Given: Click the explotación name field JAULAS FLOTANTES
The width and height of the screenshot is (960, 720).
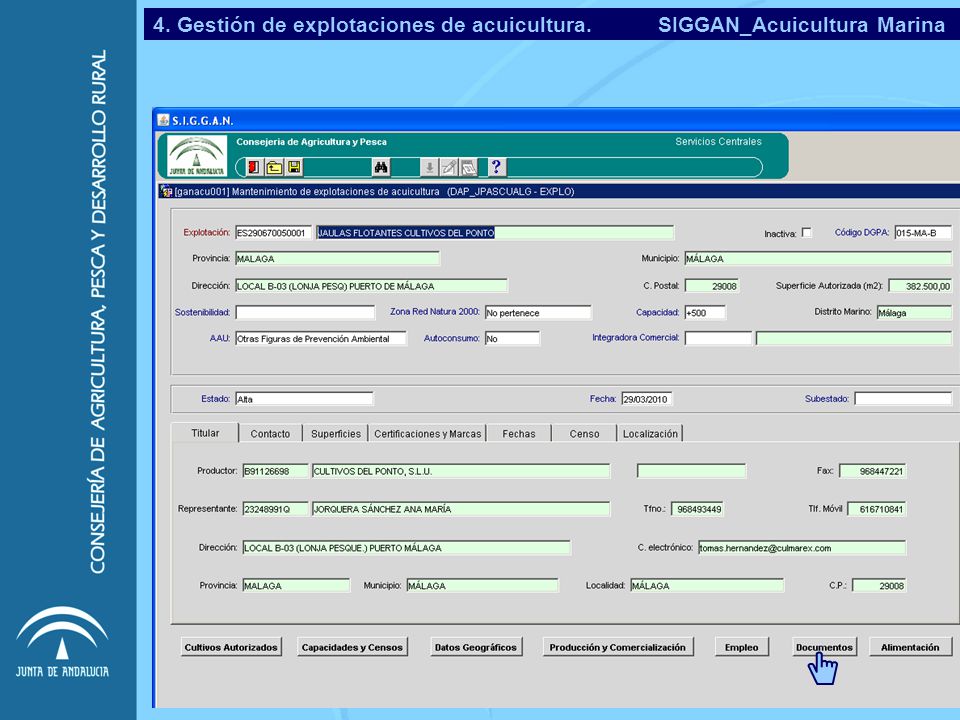Looking at the screenshot, I should click(495, 233).
